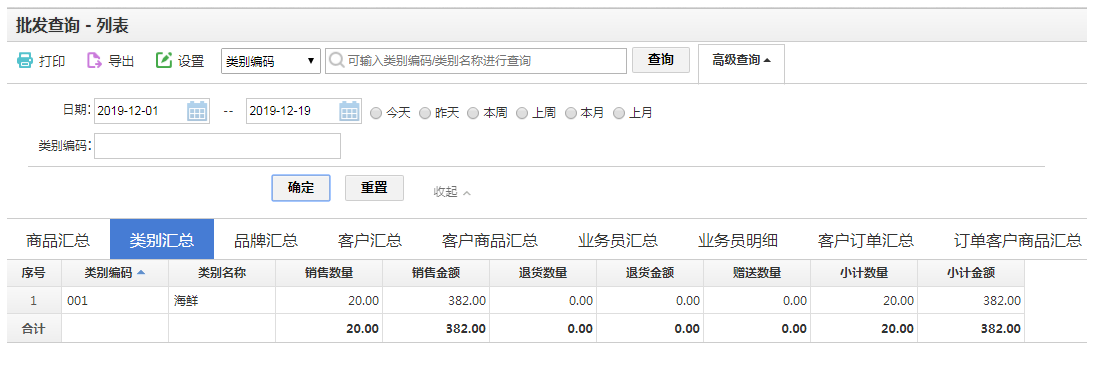The height and width of the screenshot is (374, 1093).
Task: Collapse the 高级查询 advanced query panel
Action: (741, 61)
